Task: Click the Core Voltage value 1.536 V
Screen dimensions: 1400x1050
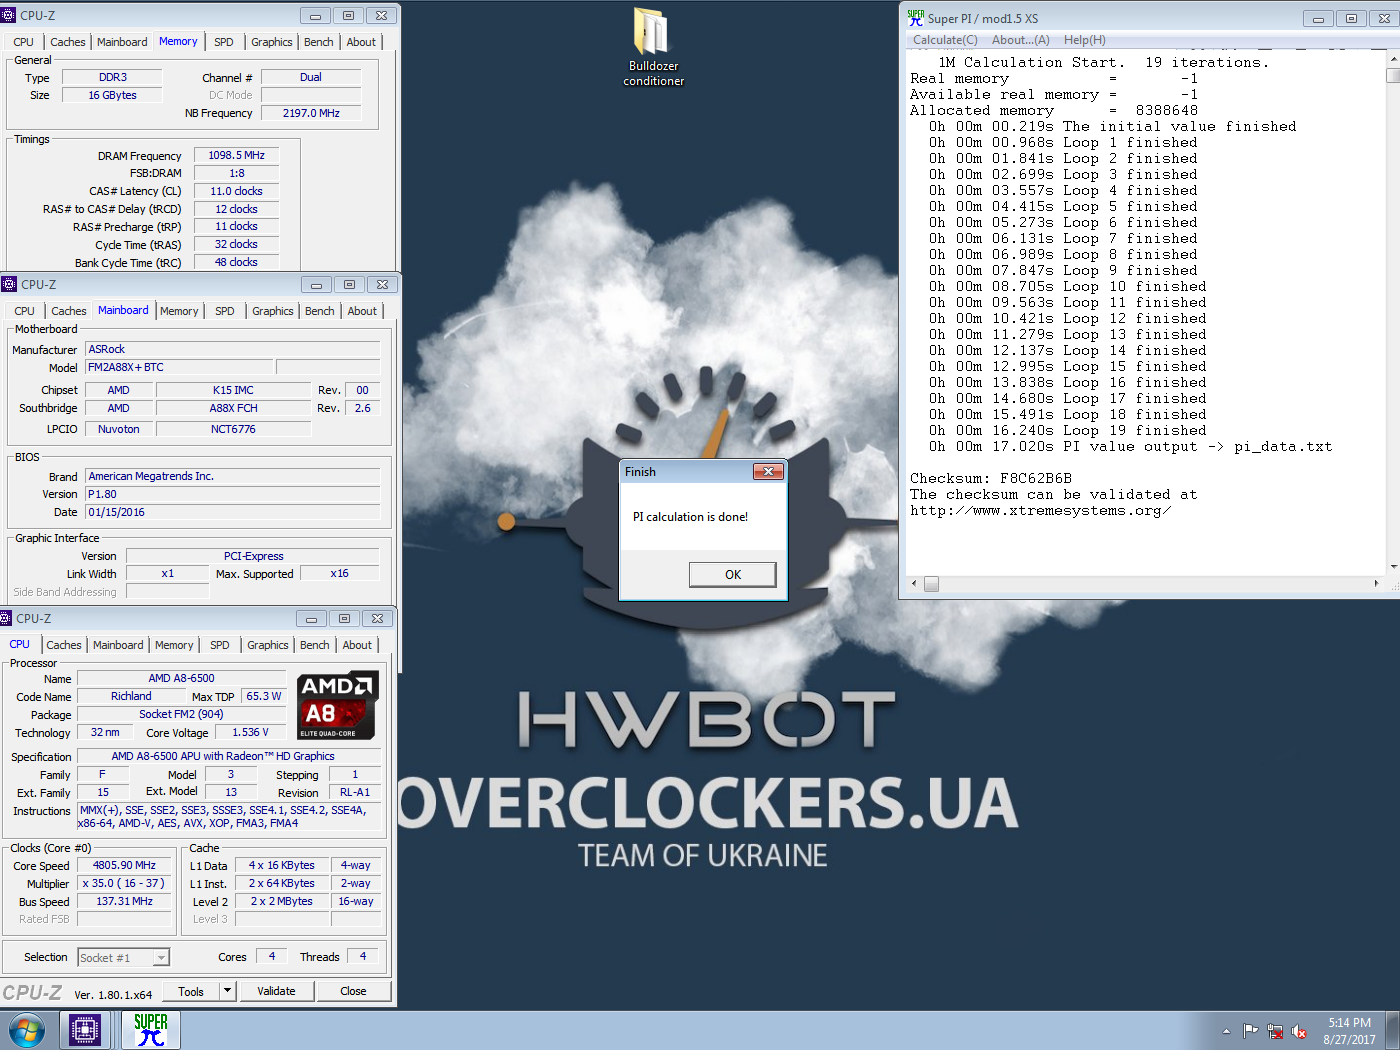Action: point(250,733)
